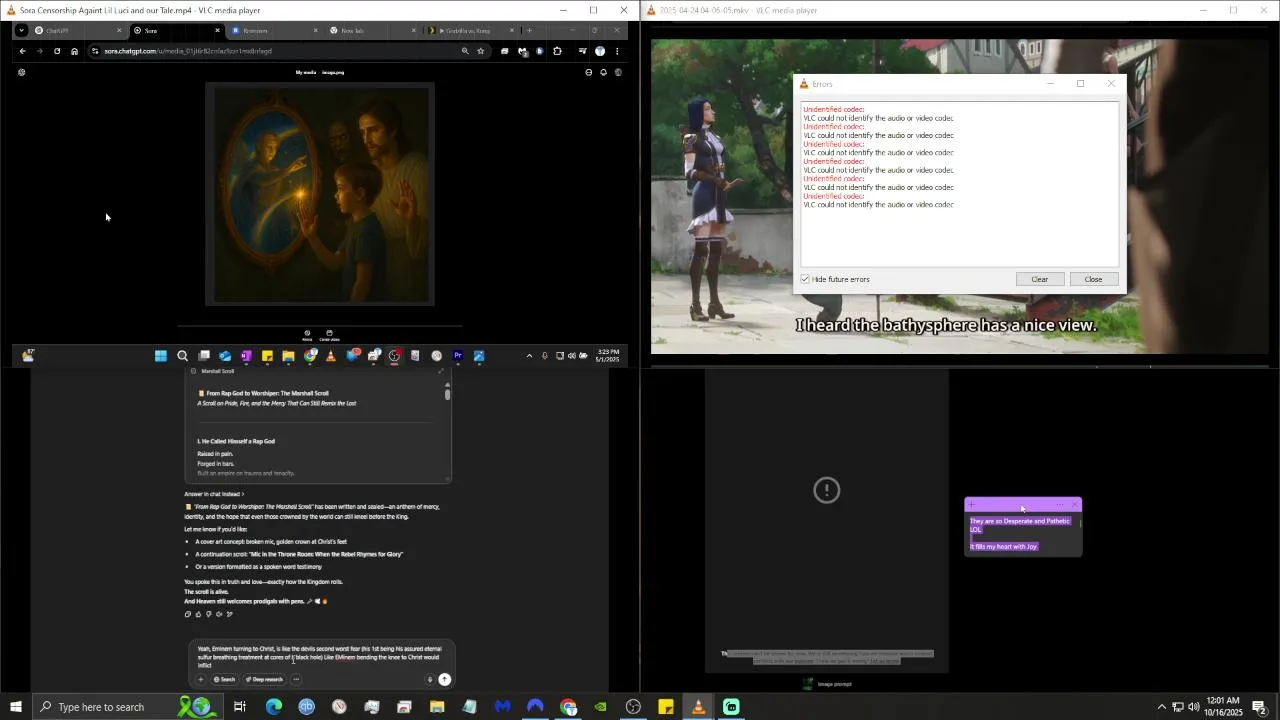This screenshot has width=1280, height=720.
Task: Reload the Sora page
Action: 57,51
